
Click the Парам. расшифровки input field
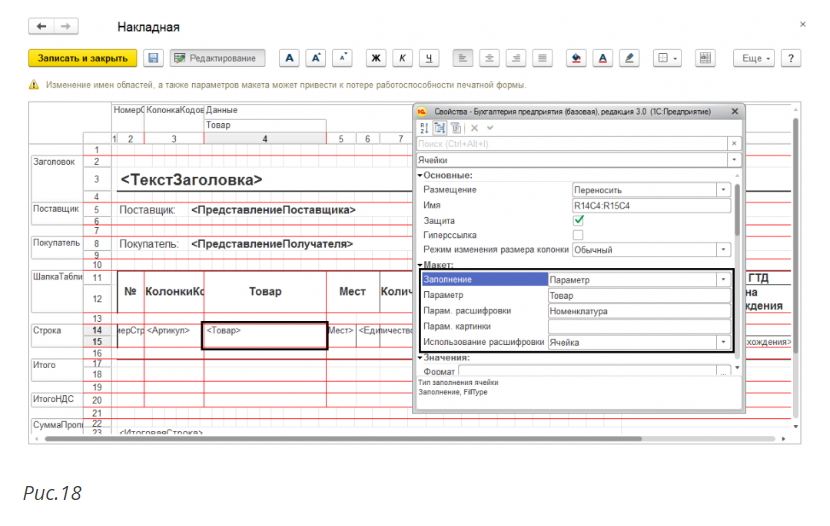(x=640, y=311)
